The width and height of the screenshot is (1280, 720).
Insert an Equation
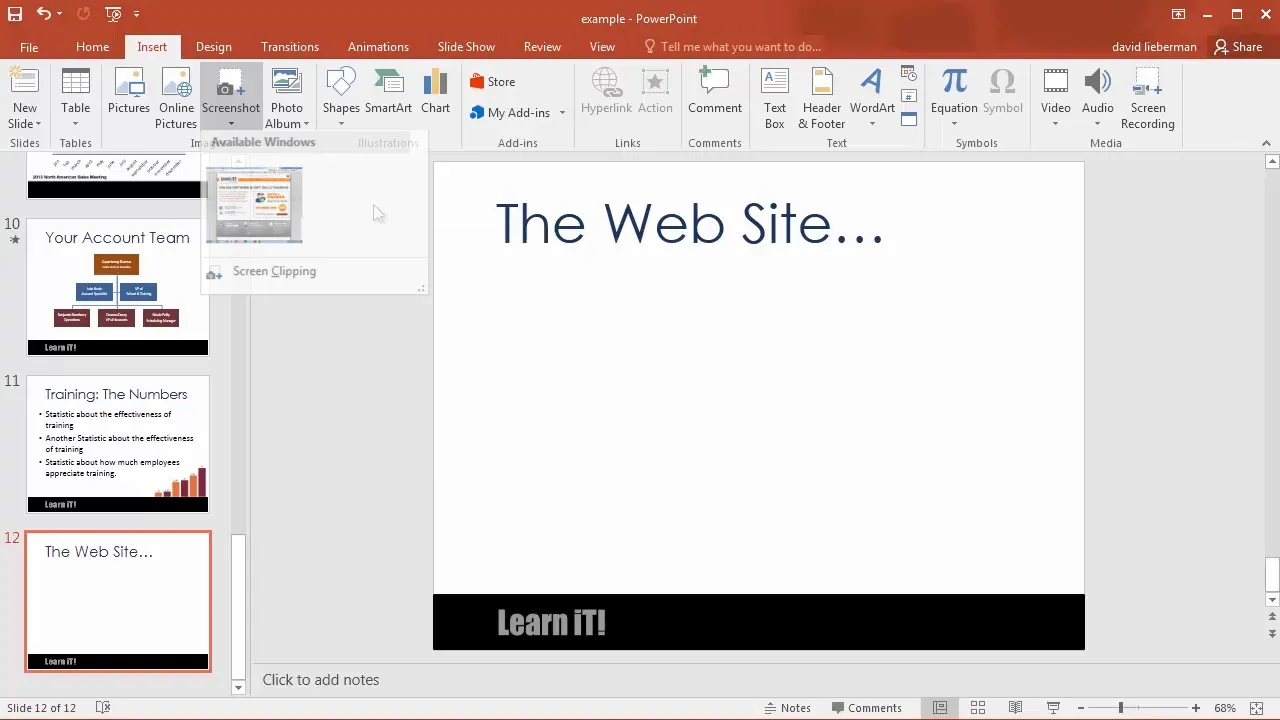pos(954,91)
